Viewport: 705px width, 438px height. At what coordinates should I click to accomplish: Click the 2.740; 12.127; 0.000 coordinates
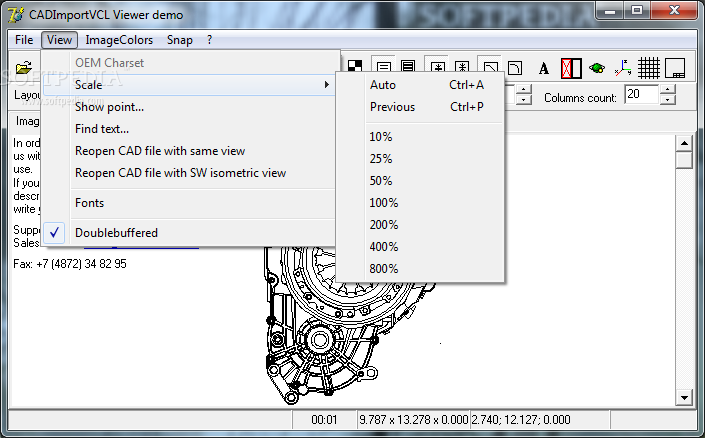521,420
